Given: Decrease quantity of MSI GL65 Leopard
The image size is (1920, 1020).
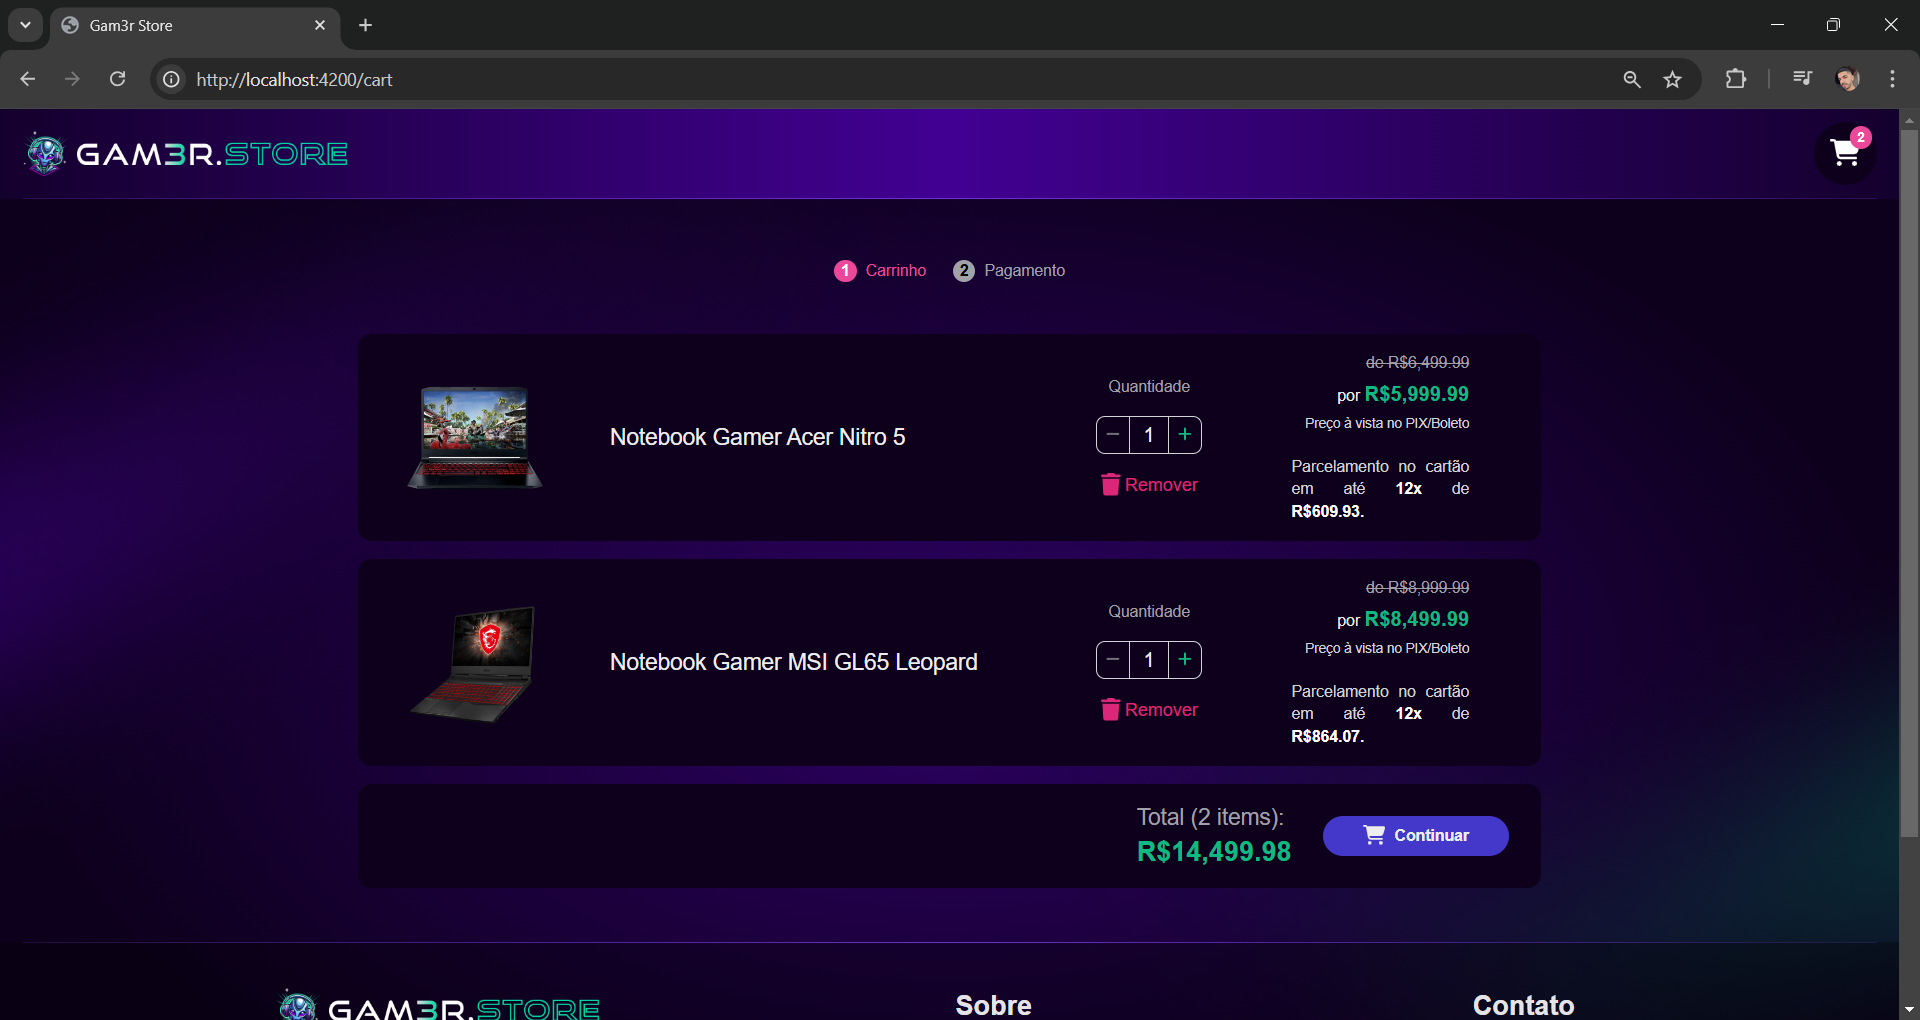Looking at the screenshot, I should point(1113,660).
